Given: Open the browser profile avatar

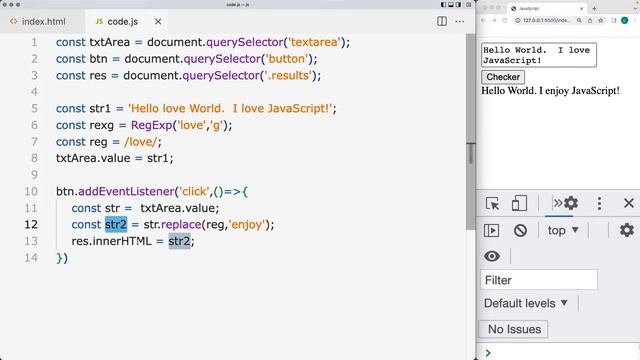Looking at the screenshot, I should 624,20.
